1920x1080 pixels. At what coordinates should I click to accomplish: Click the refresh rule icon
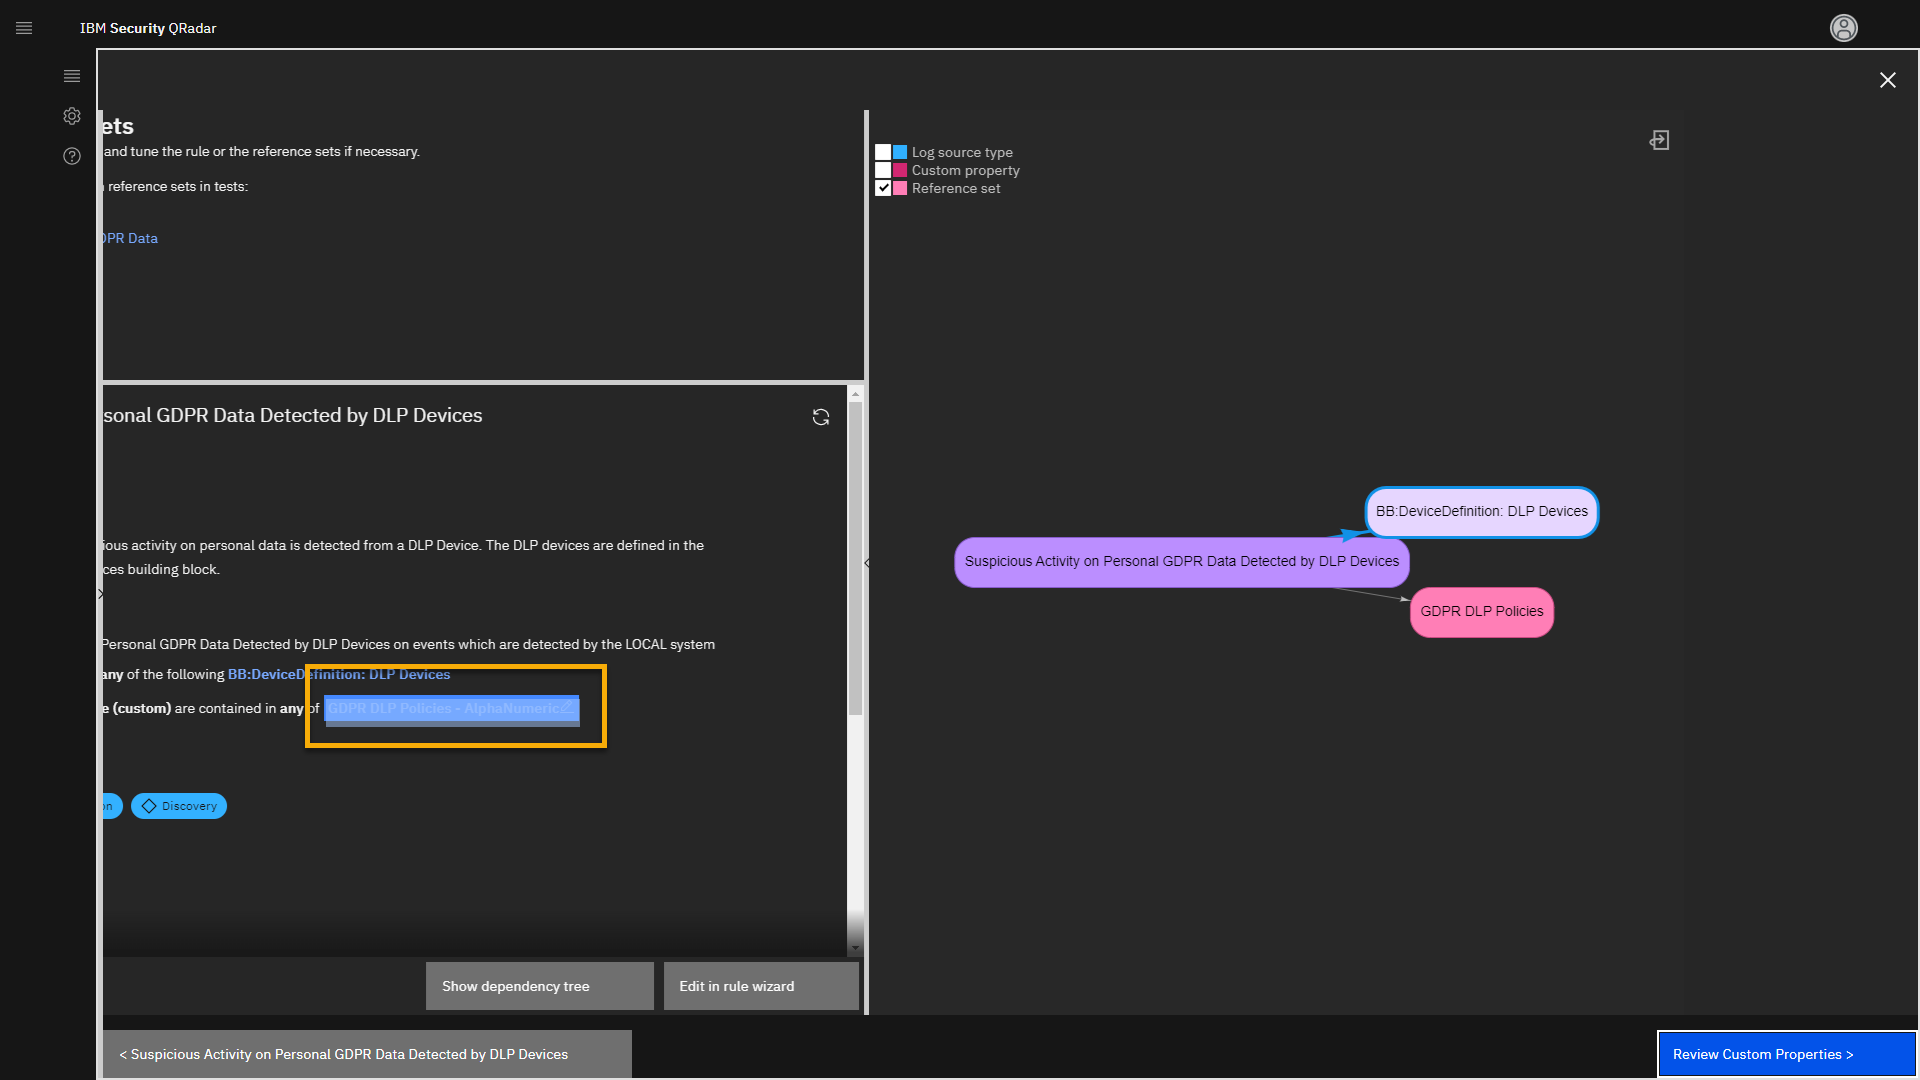pos(821,417)
